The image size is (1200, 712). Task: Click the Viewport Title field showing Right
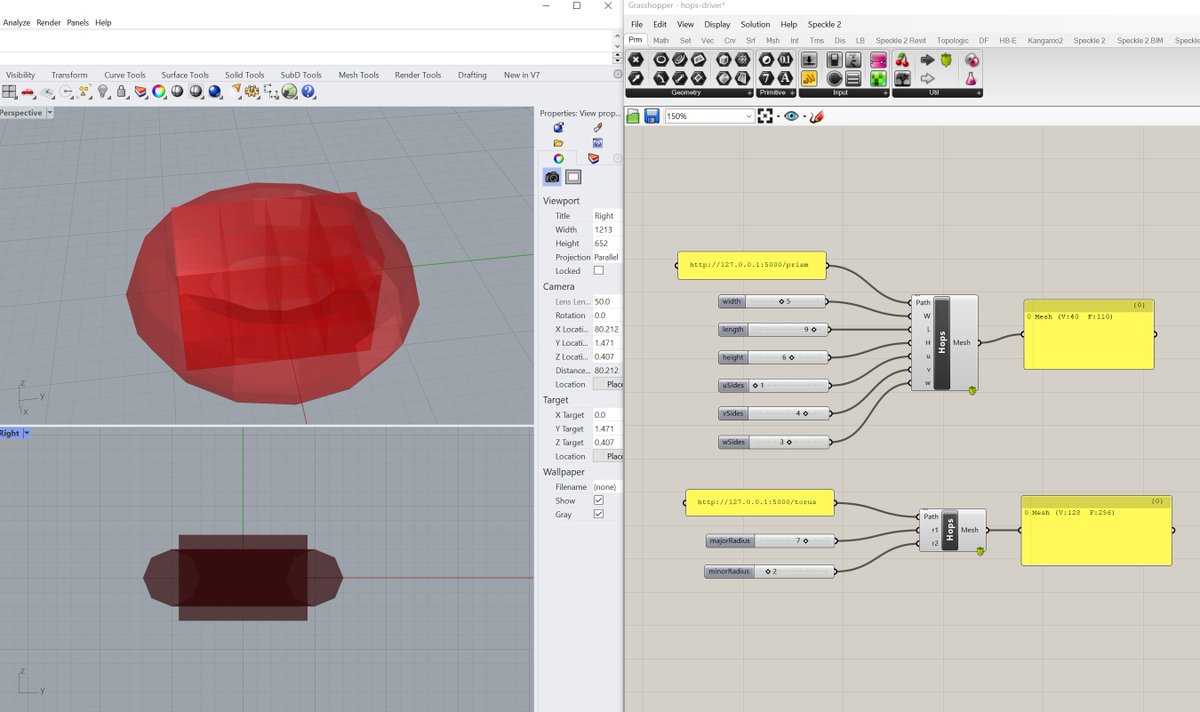[607, 215]
